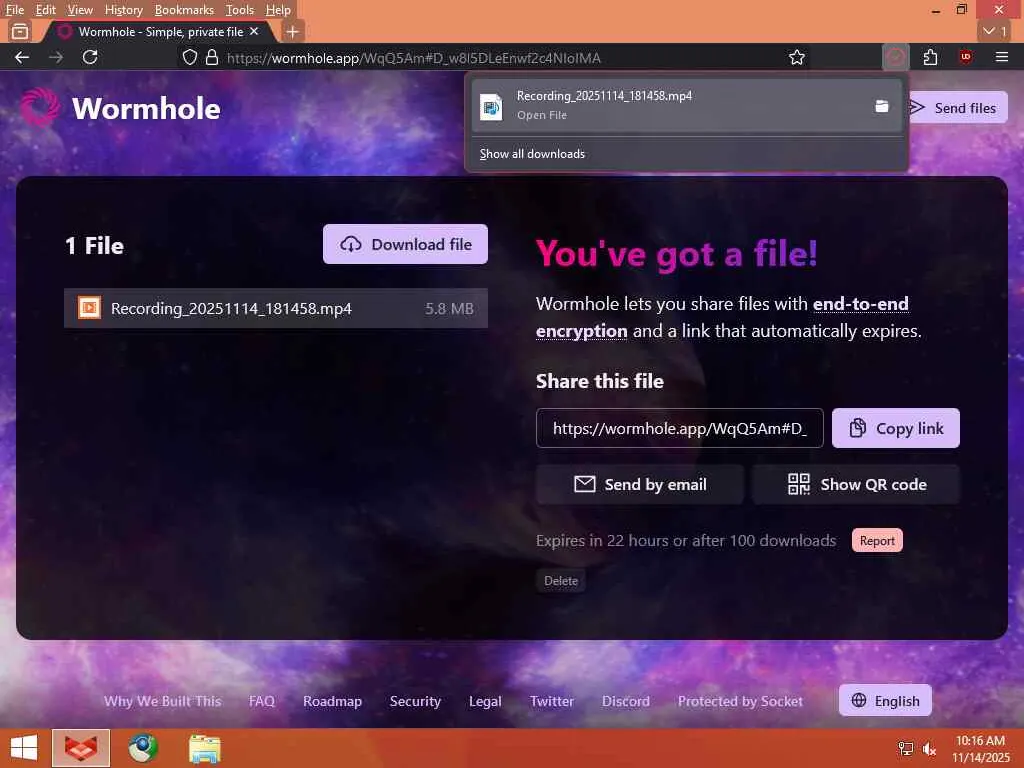The height and width of the screenshot is (768, 1024).
Task: Click the video file icon in list
Action: coord(89,308)
